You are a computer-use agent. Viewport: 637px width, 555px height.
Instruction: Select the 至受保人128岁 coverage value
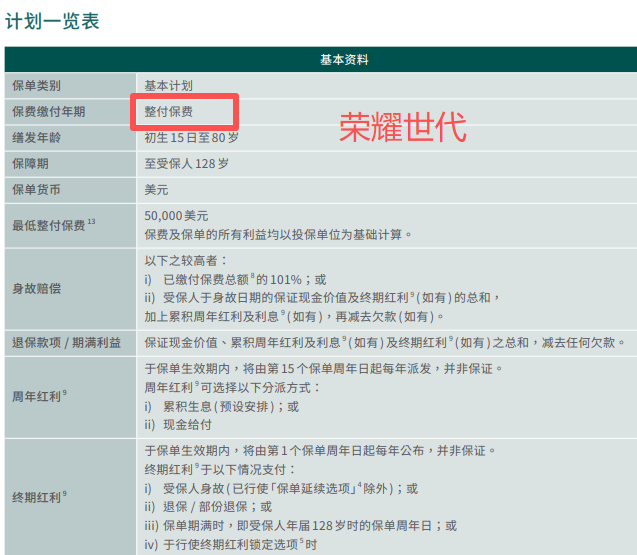(187, 163)
